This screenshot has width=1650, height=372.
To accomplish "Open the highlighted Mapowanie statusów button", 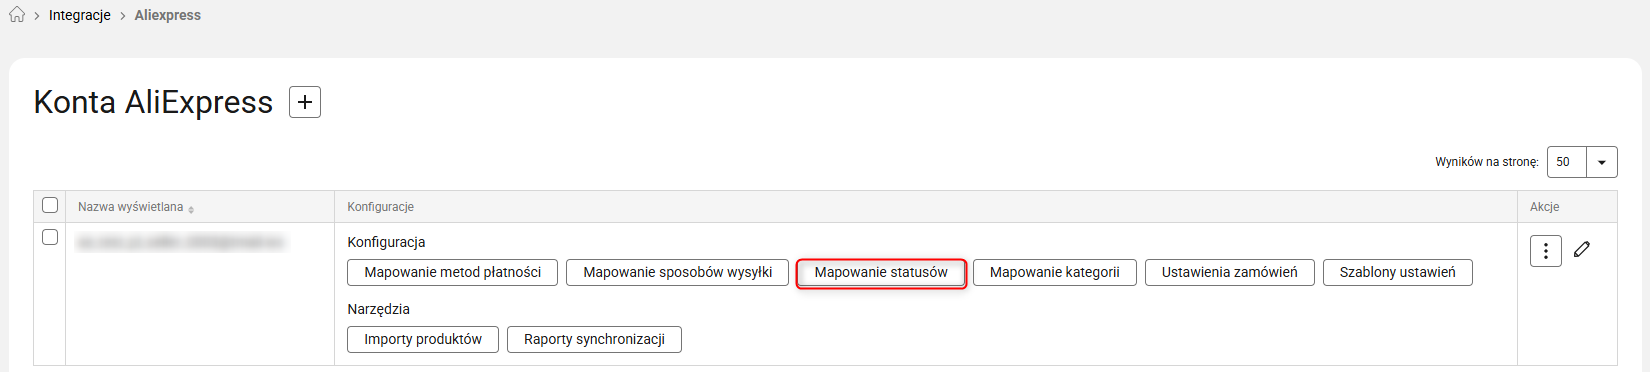I will click(881, 272).
